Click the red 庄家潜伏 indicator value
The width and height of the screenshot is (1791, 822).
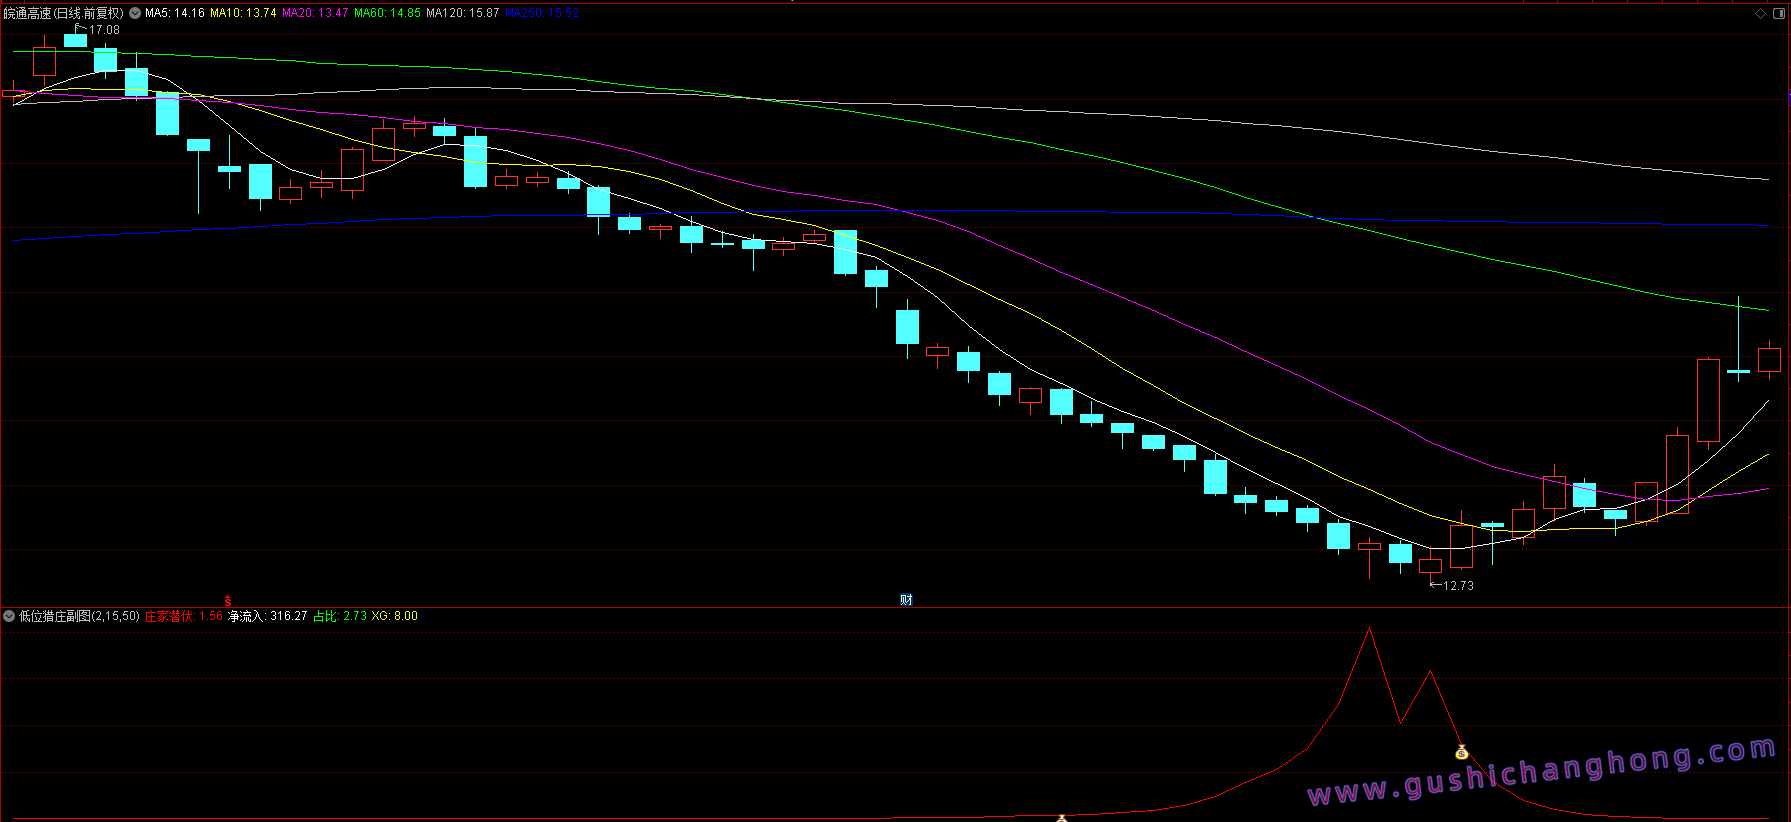click(184, 616)
